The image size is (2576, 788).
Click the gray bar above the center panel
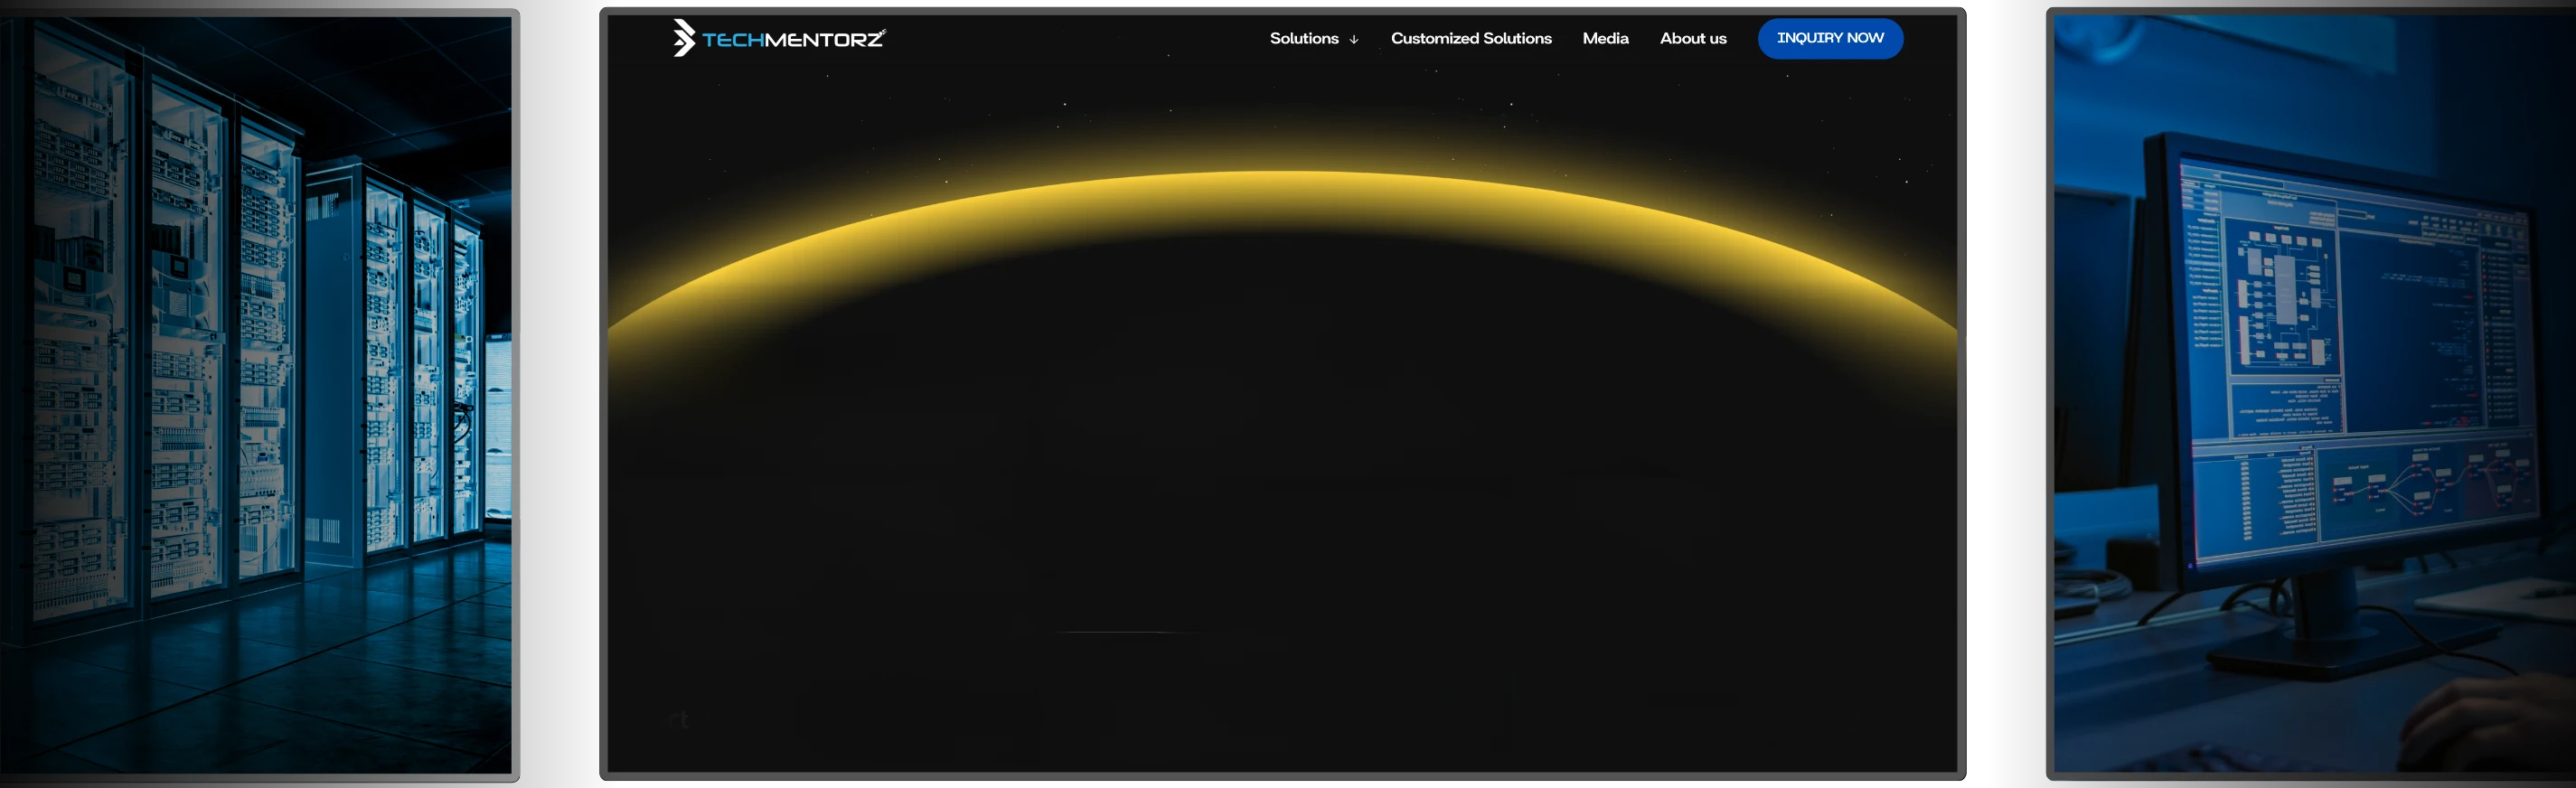click(1290, 3)
